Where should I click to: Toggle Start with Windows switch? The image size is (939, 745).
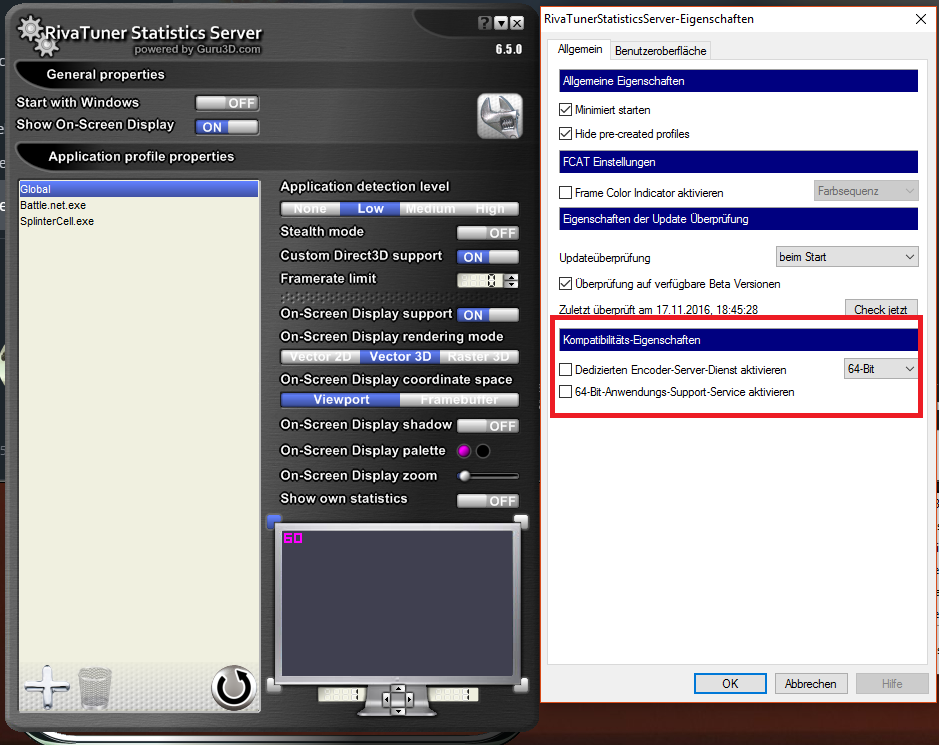[x=227, y=103]
